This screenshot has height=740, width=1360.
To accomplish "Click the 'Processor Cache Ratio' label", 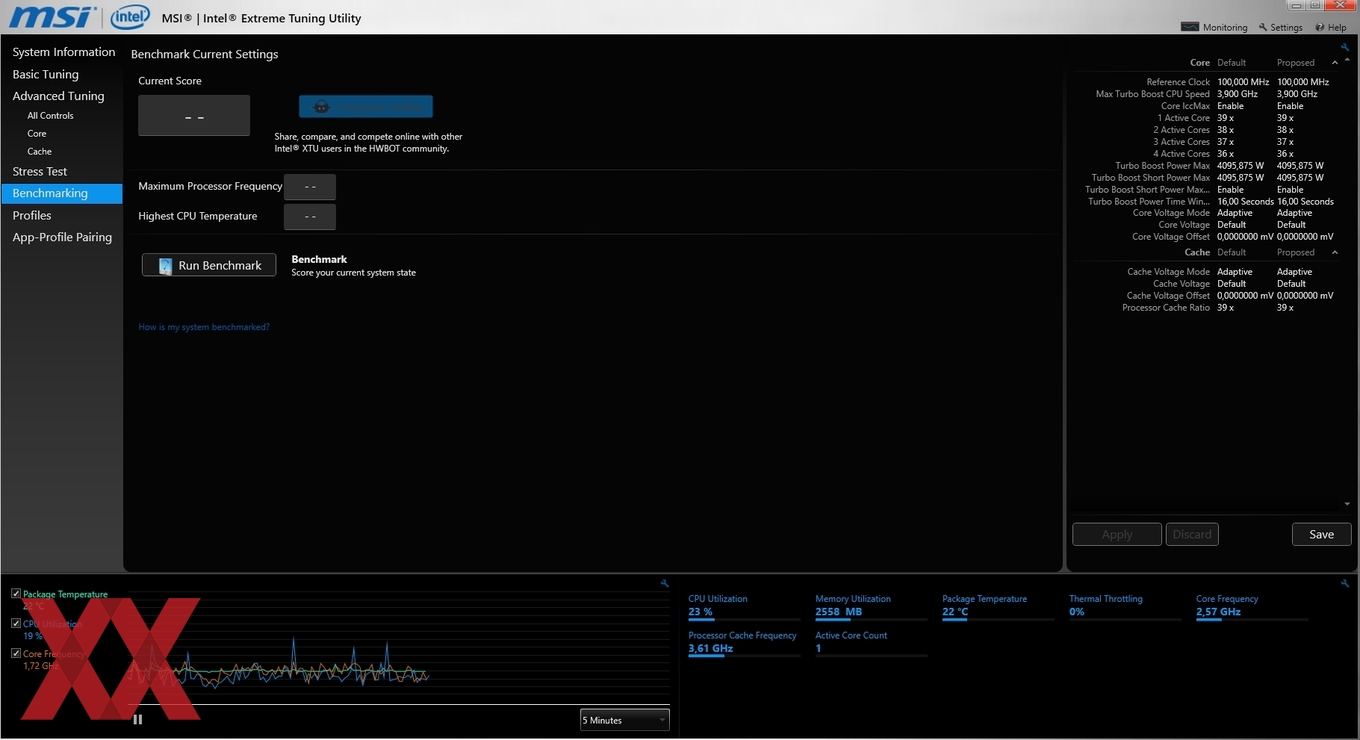I will pos(1166,308).
